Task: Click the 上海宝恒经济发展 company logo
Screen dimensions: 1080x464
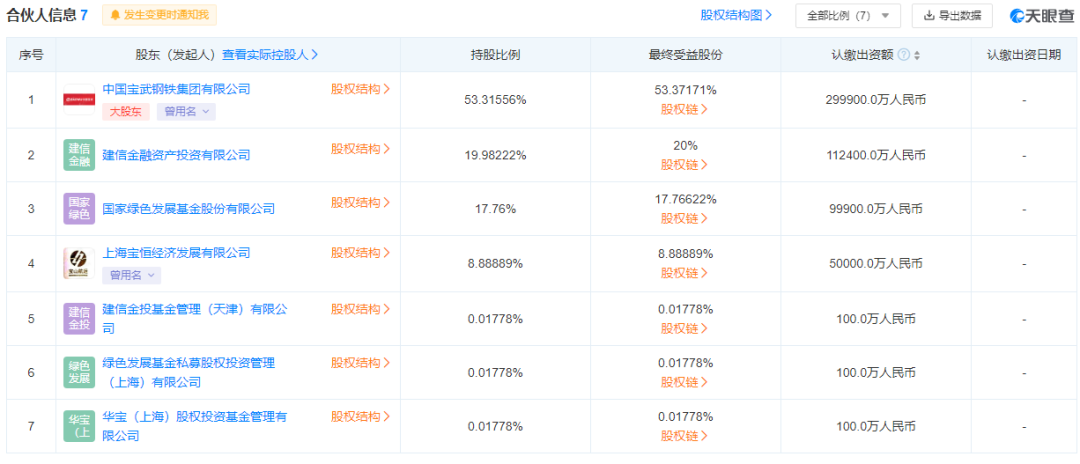Action: [x=79, y=263]
